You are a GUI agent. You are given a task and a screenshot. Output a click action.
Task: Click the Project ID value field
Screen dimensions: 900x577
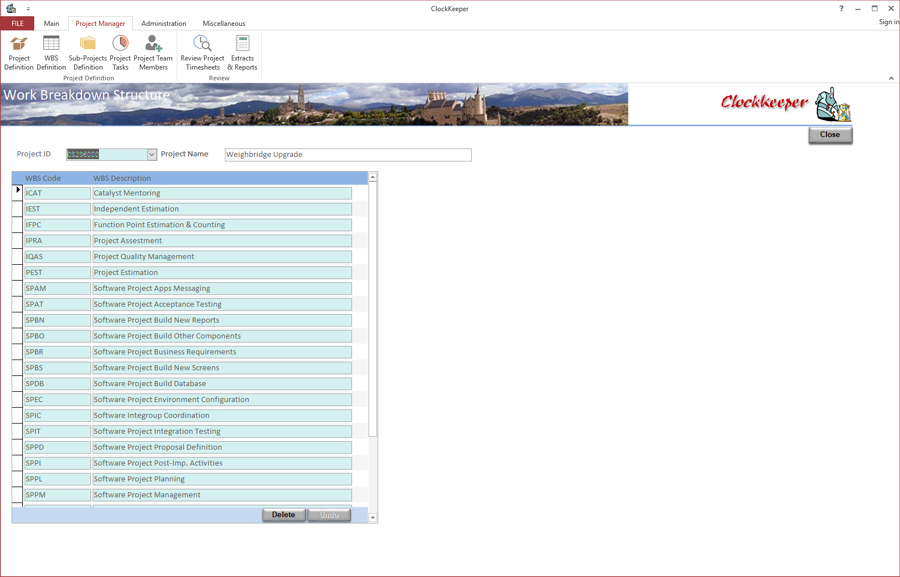click(106, 154)
